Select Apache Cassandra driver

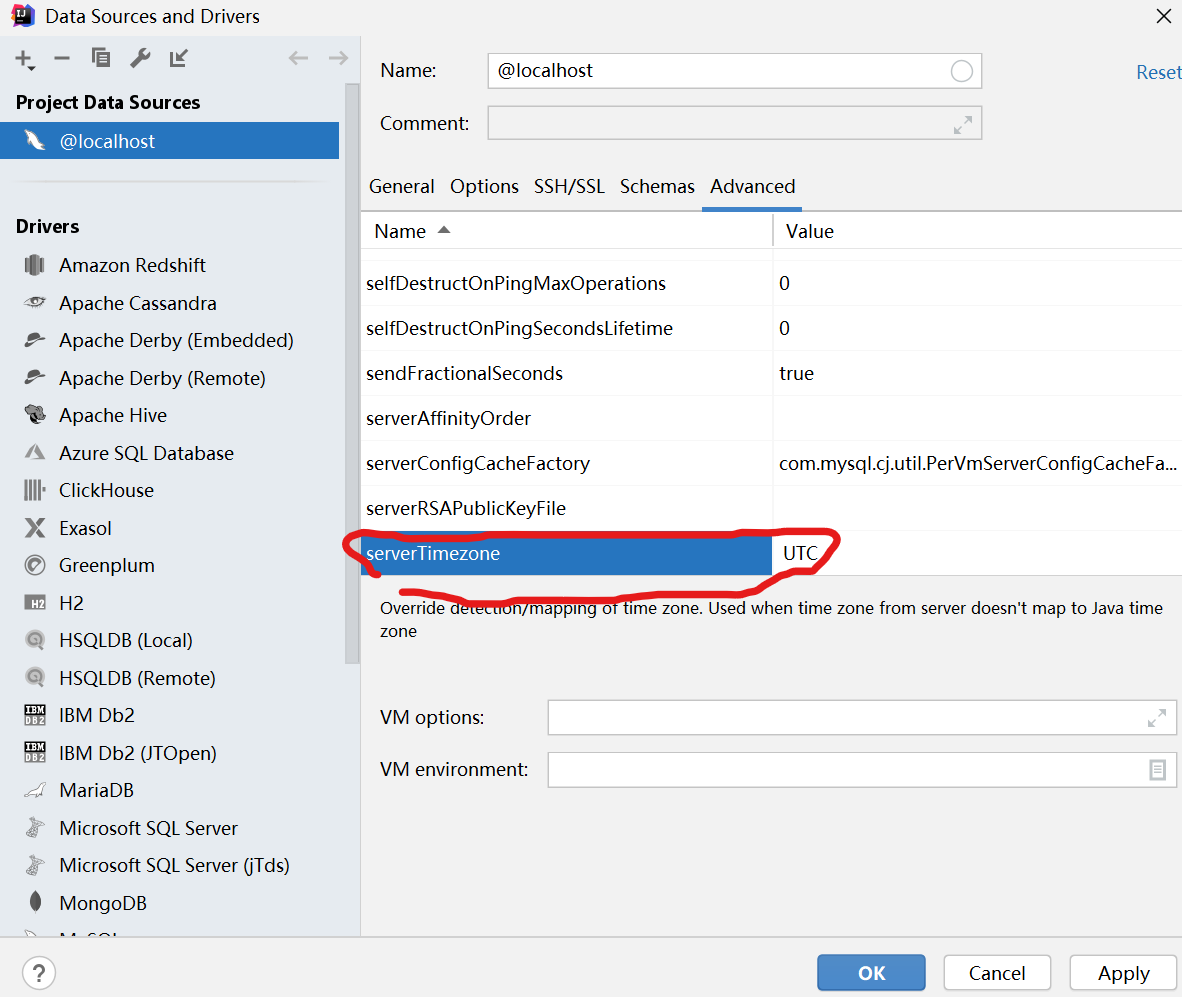[x=137, y=303]
